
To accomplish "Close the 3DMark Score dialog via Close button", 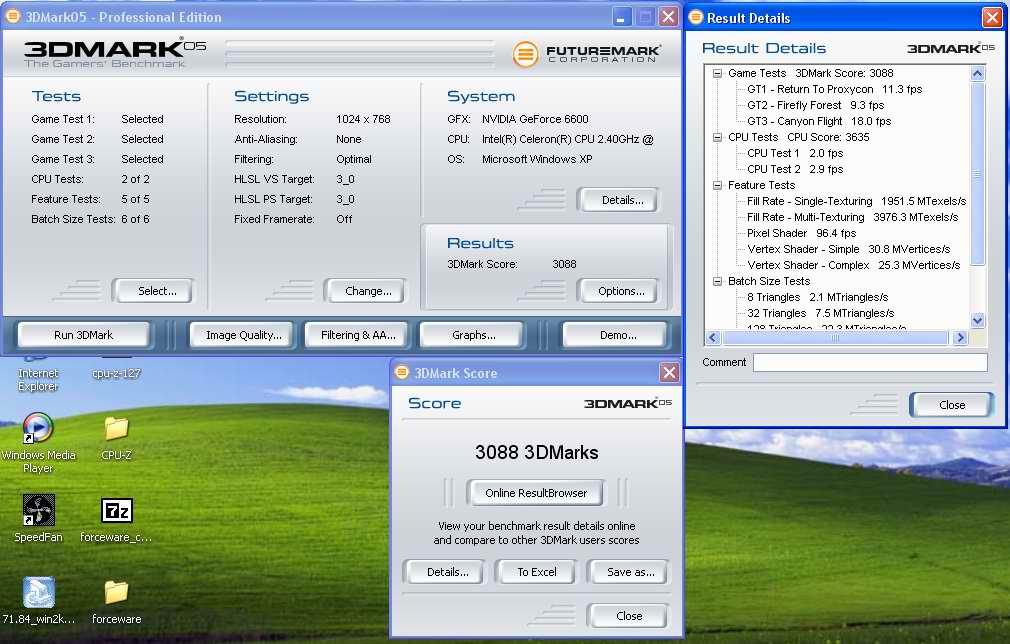I will click(628, 616).
